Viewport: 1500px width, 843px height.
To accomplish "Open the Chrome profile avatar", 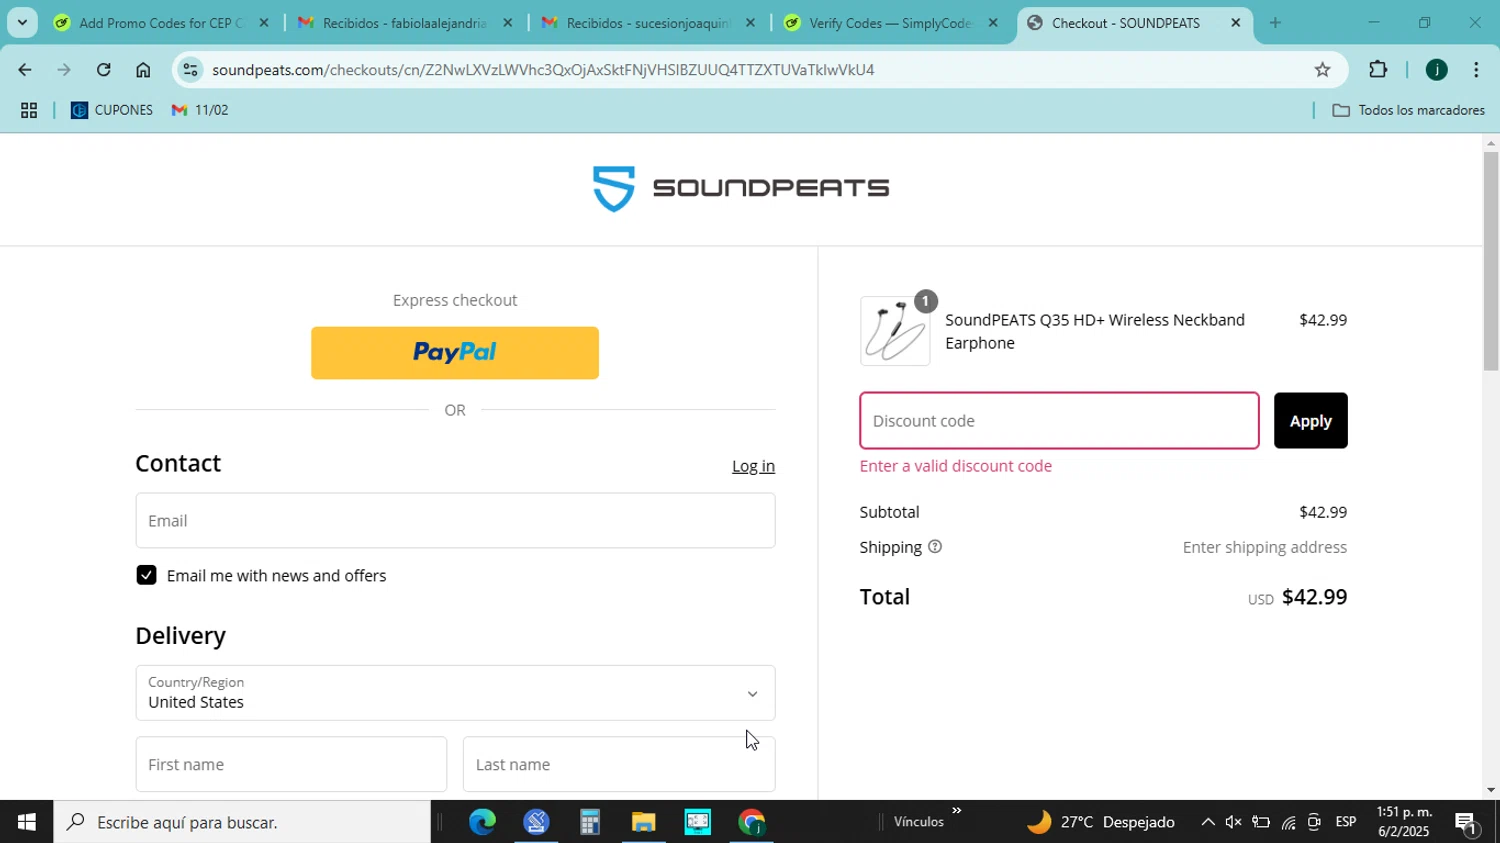I will tap(1436, 70).
